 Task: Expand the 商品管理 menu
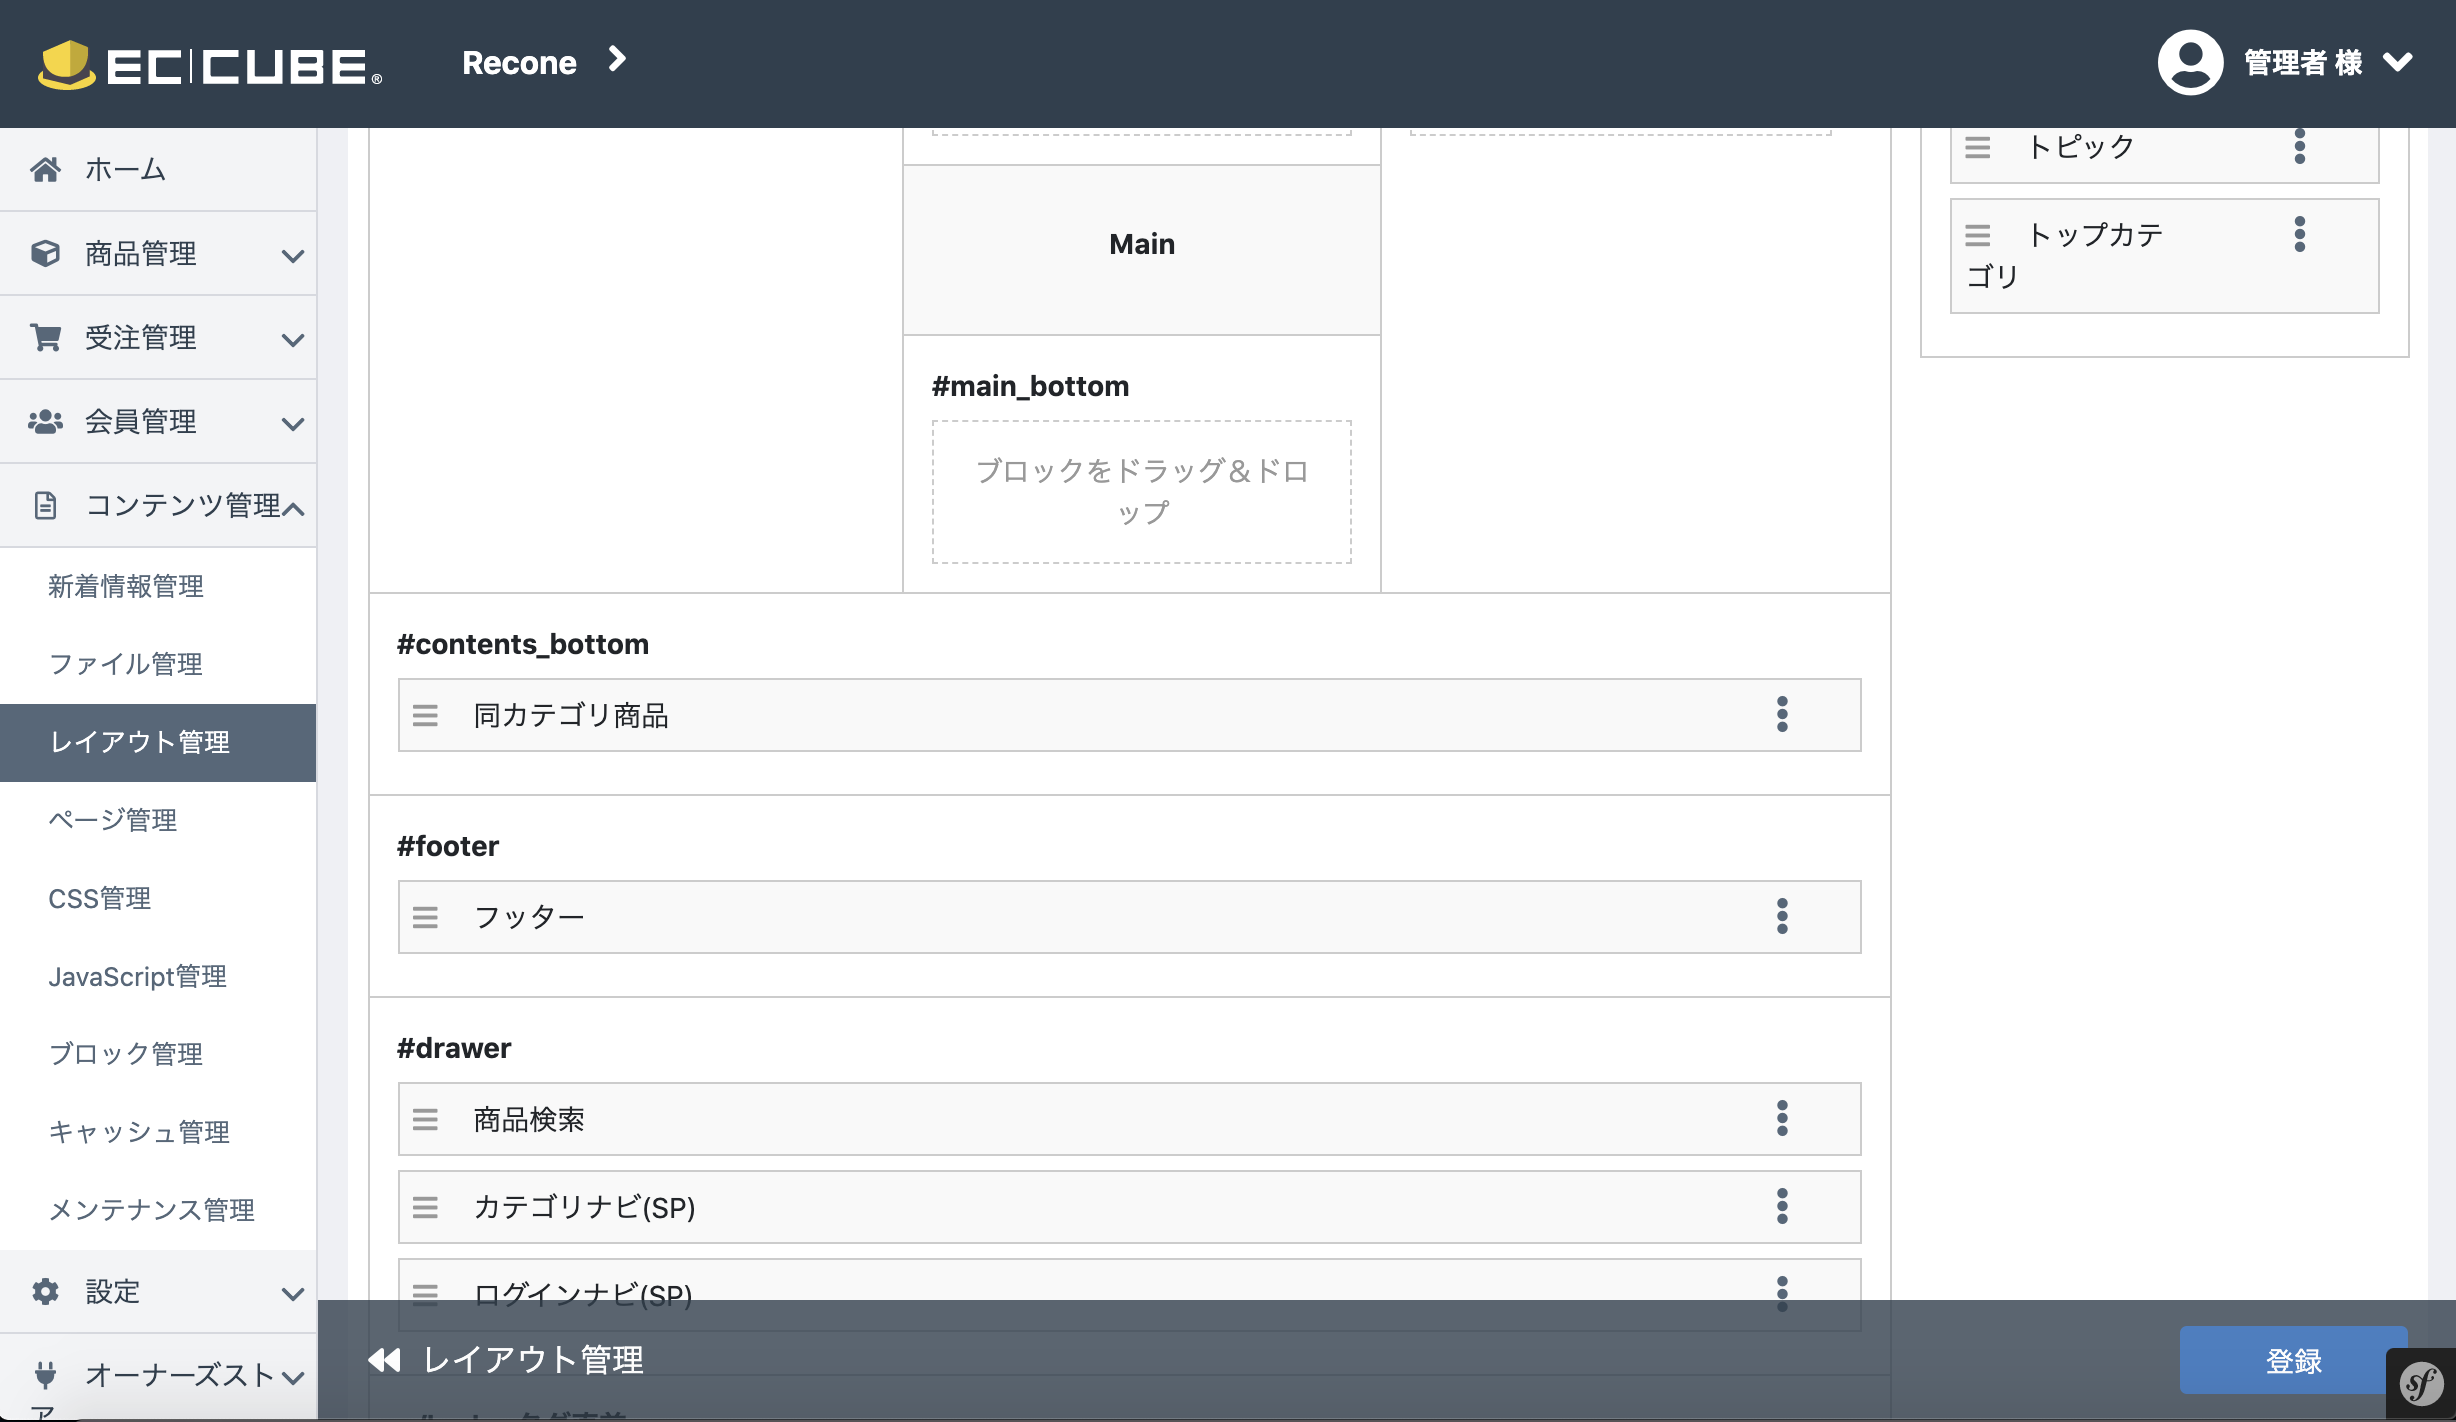pyautogui.click(x=158, y=254)
